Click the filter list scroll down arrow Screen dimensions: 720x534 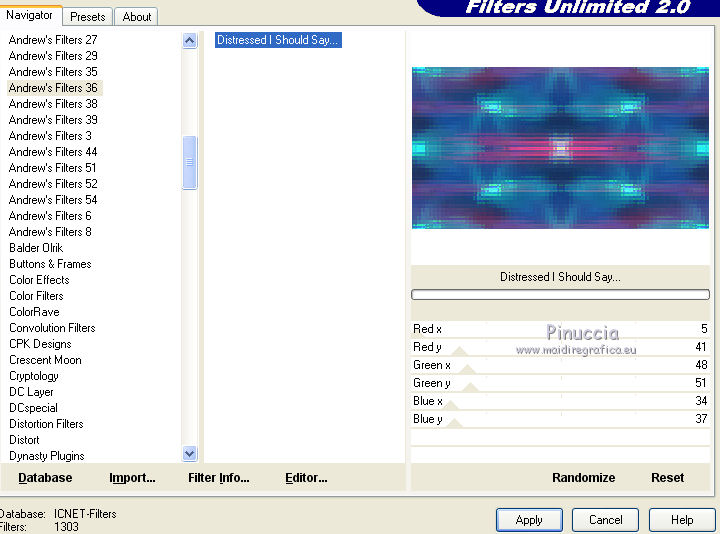pos(190,454)
